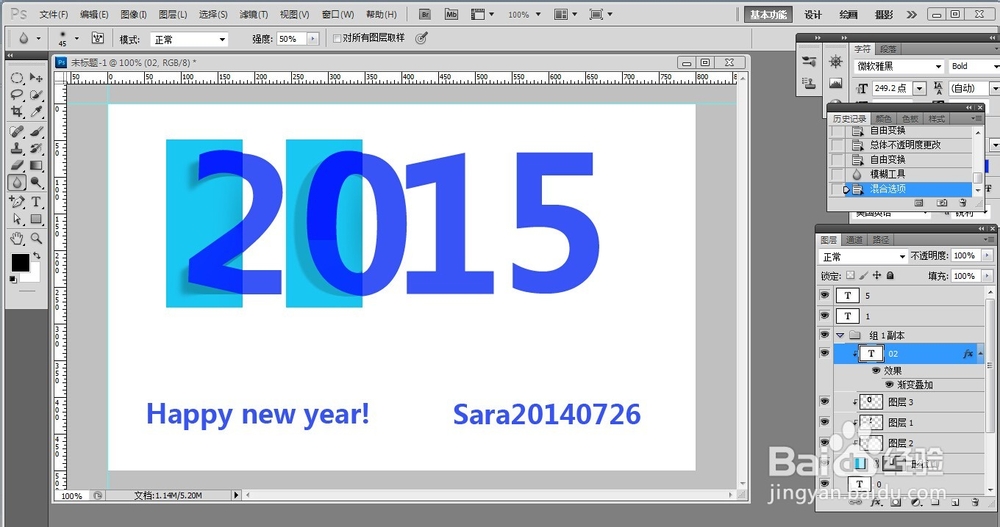Image resolution: width=1000 pixels, height=527 pixels.
Task: Select the Crop tool
Action: 17,112
